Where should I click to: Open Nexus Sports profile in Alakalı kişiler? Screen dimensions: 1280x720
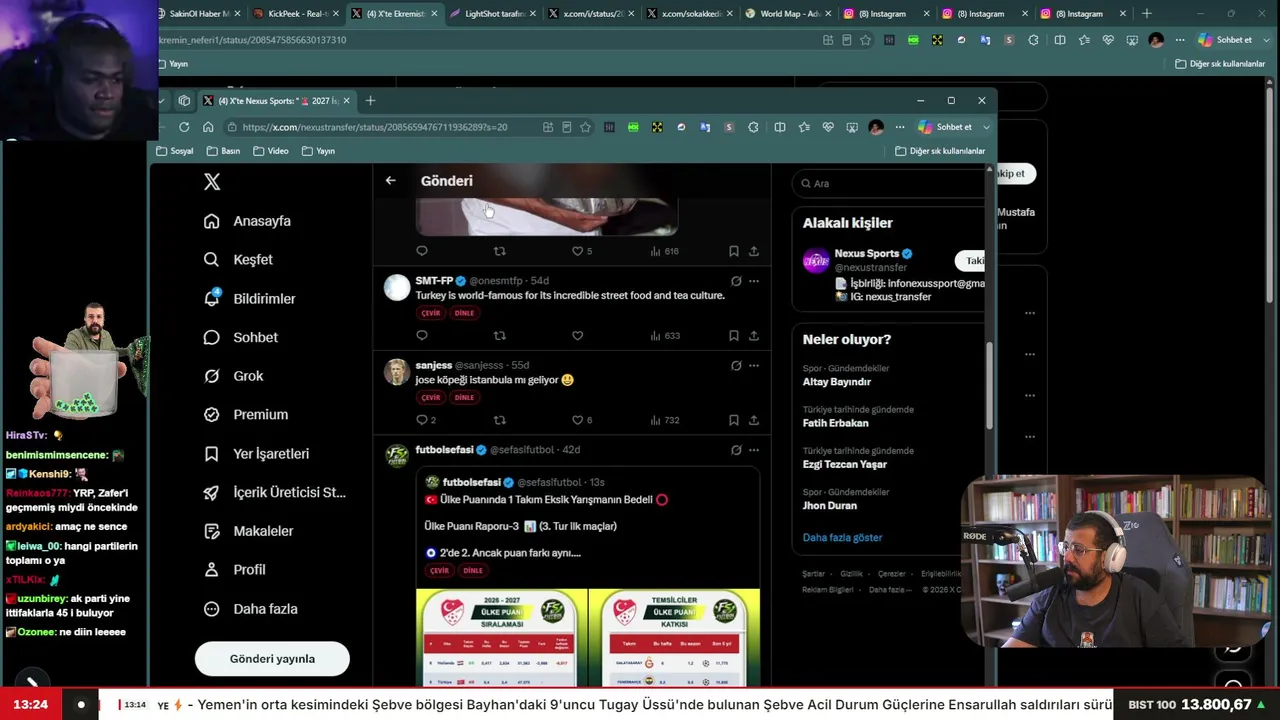tap(866, 254)
